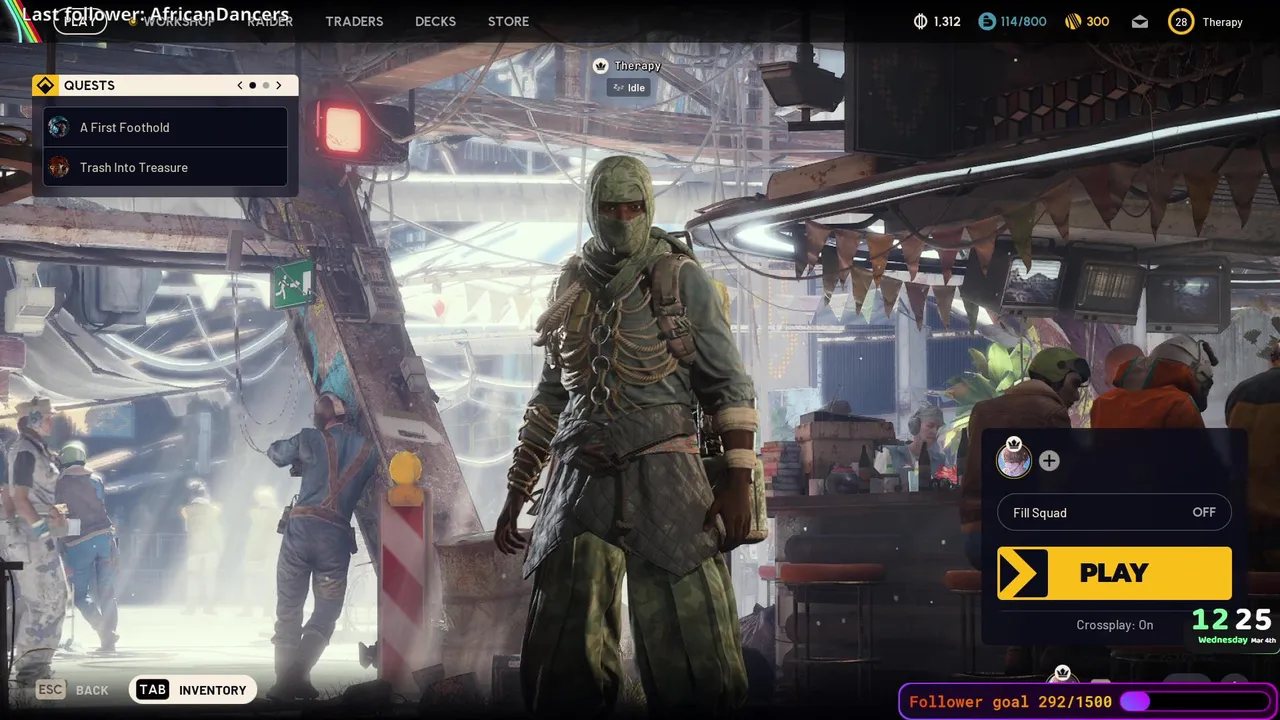Click the Follower goal 292/1500 text
Image resolution: width=1280 pixels, height=720 pixels.
point(1010,702)
